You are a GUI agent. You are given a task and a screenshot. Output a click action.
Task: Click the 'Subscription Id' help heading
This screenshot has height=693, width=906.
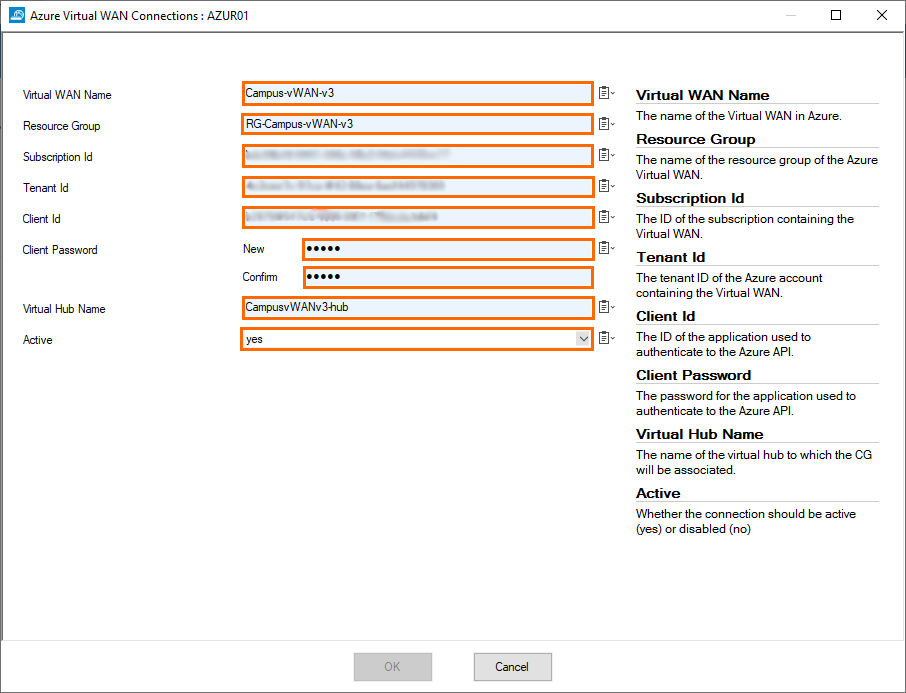coord(690,198)
